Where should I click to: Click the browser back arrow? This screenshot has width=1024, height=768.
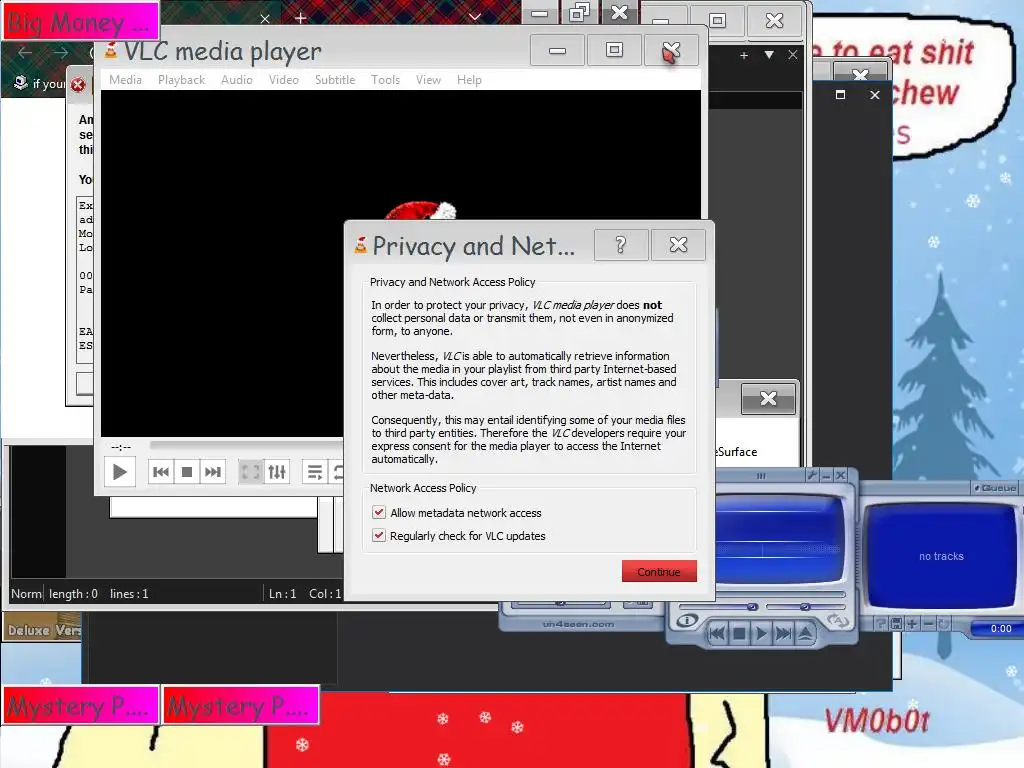coord(25,52)
